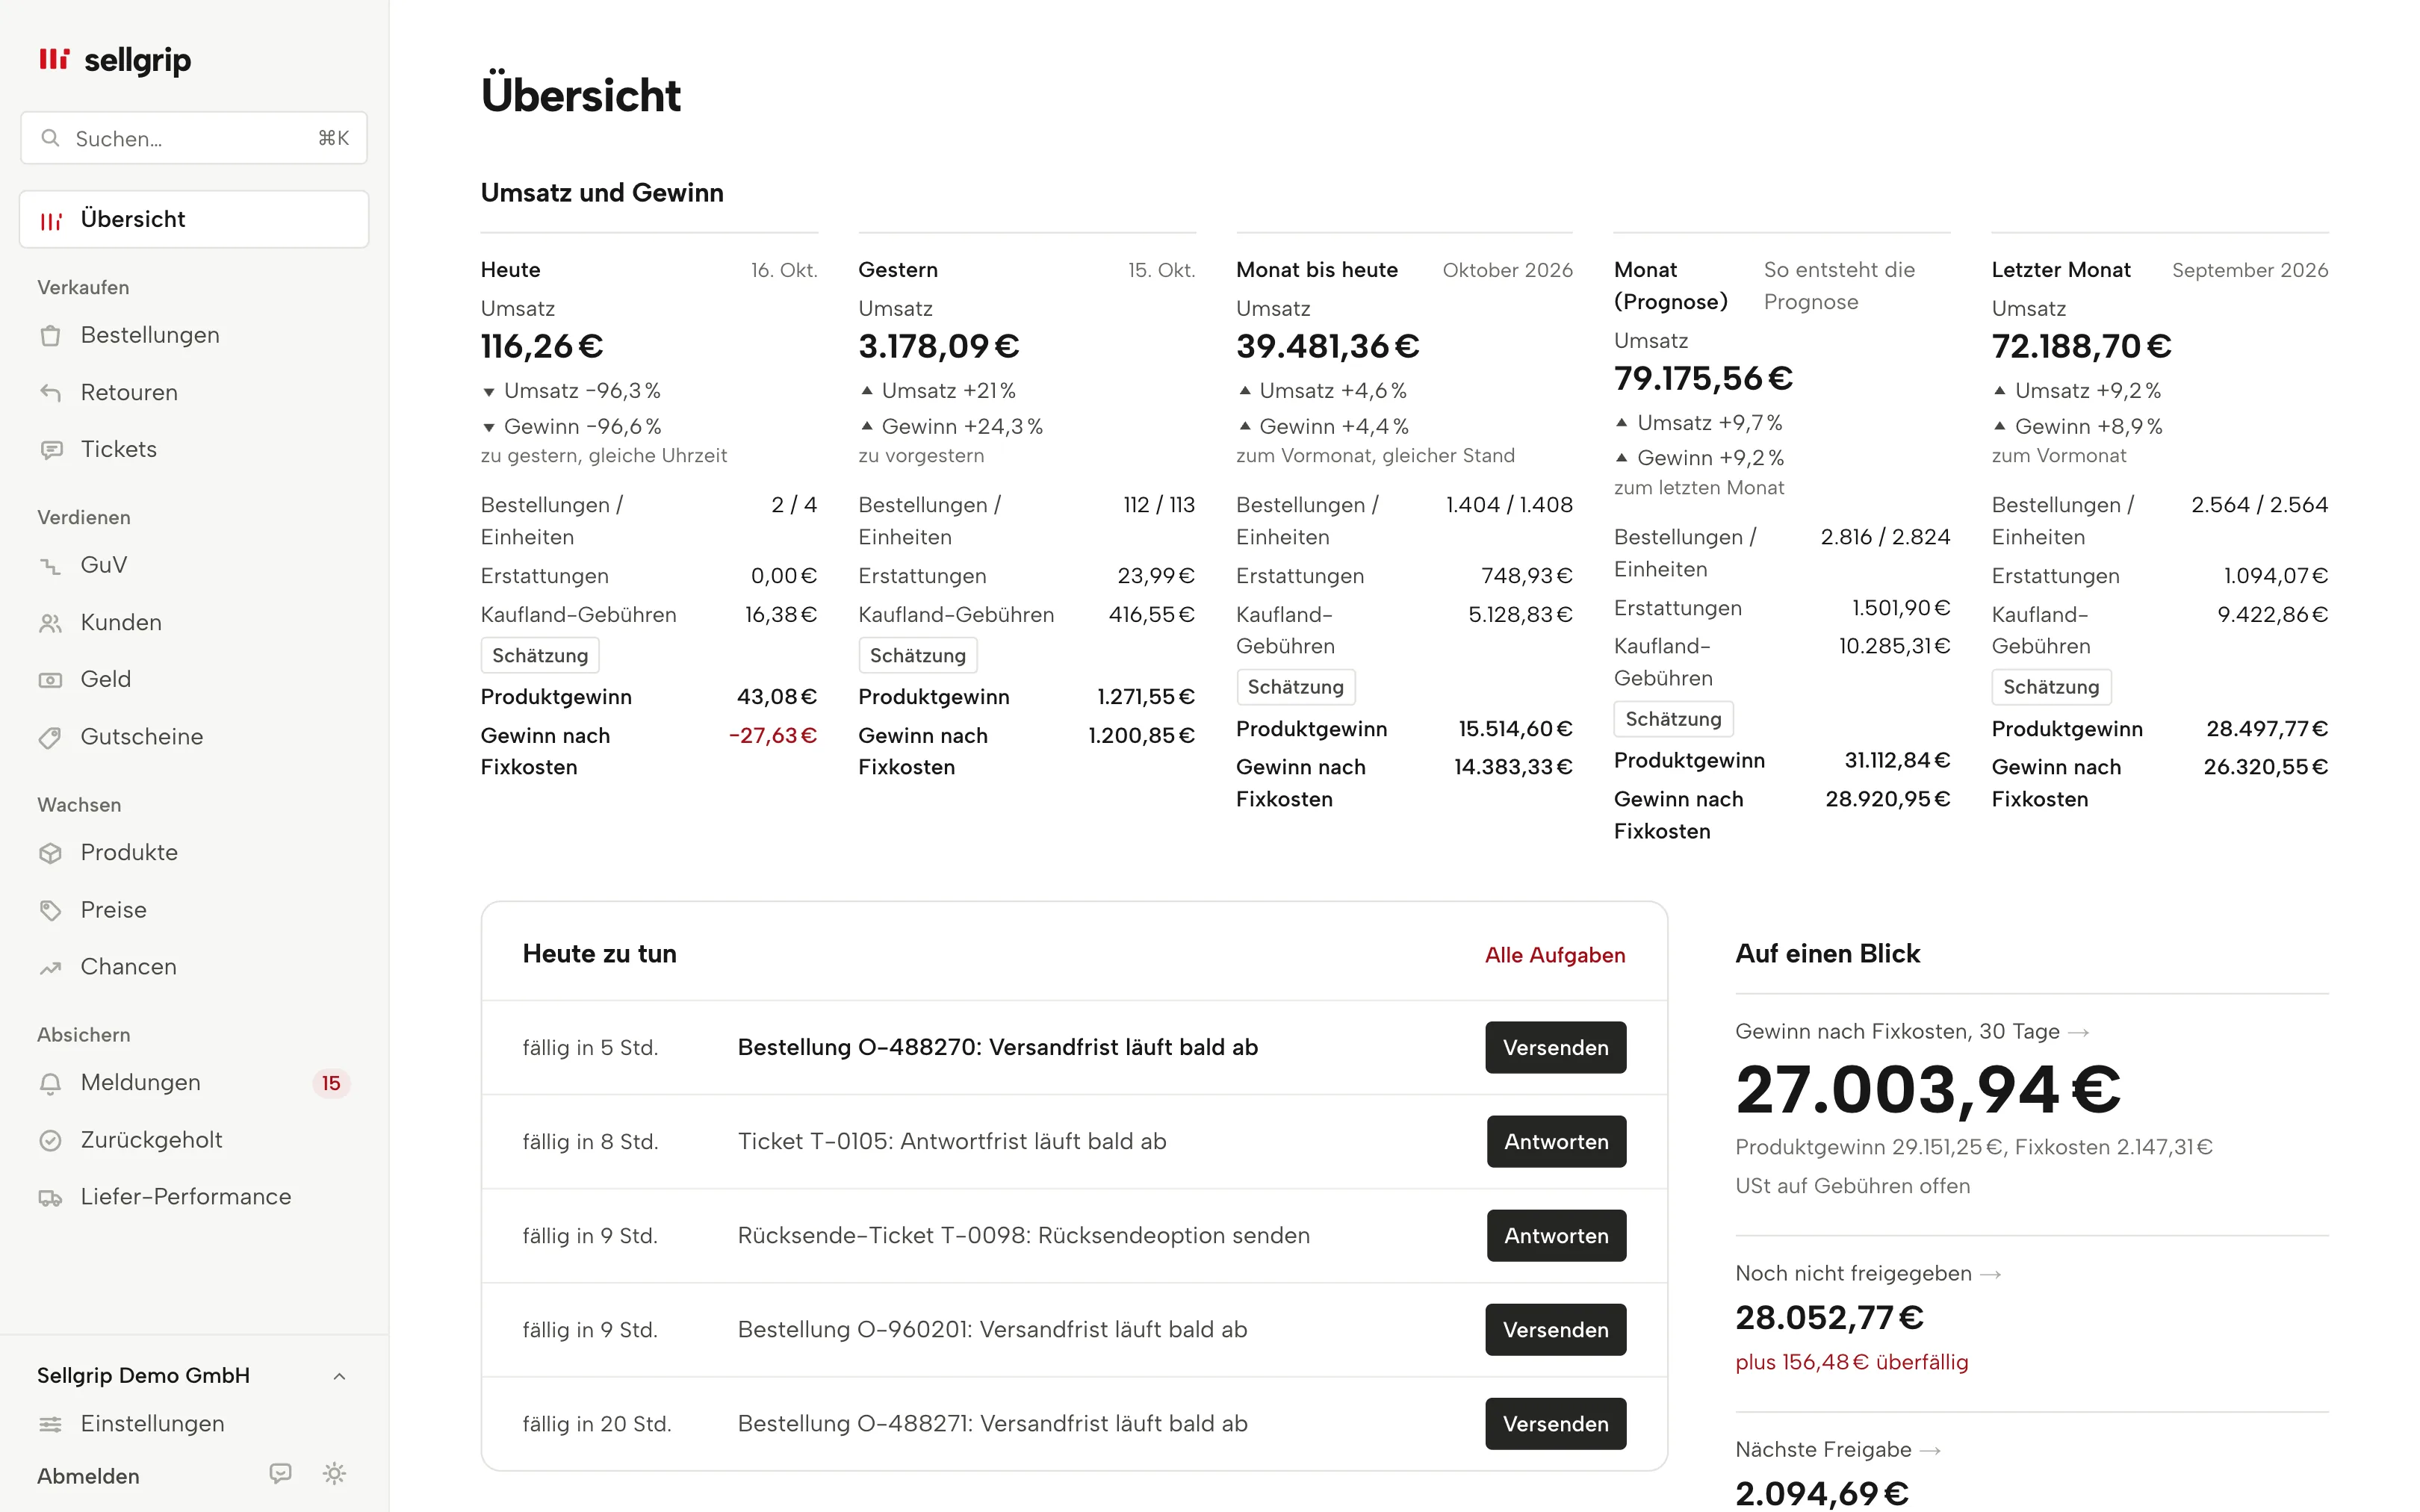Open Bestellungen via its bag icon
The image size is (2420, 1512).
coord(51,336)
